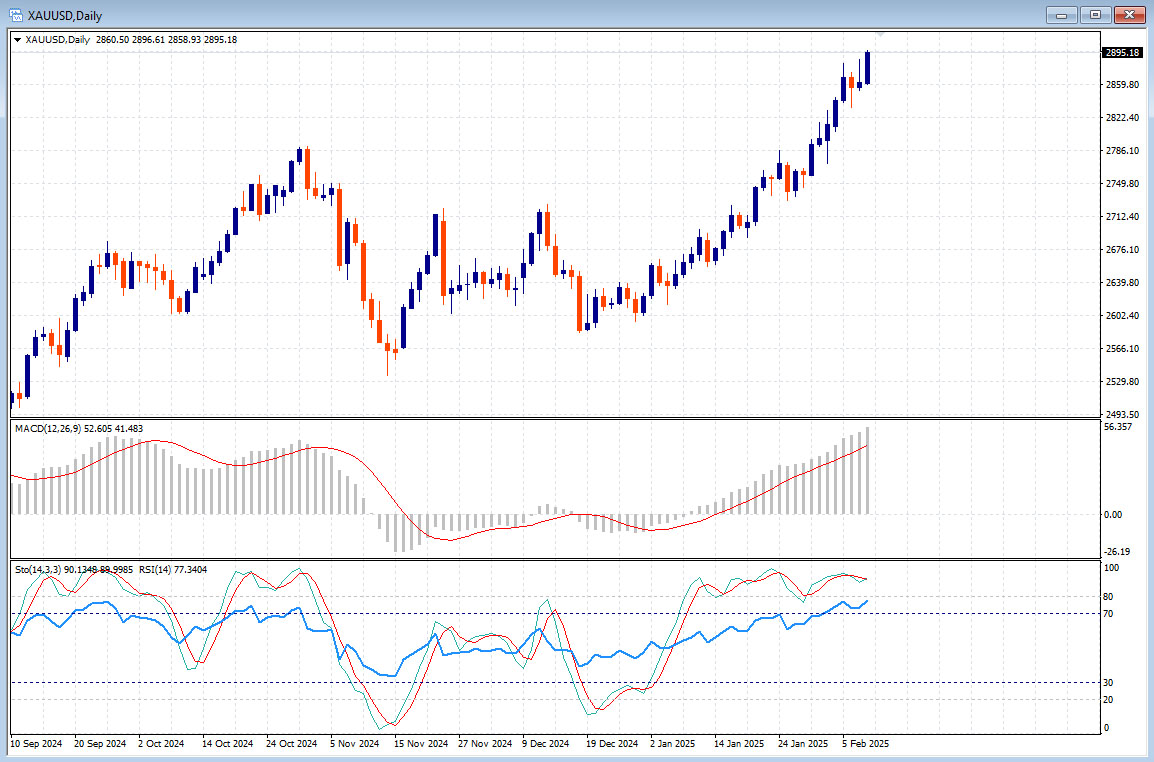Click the current price tag 2895.18
The width and height of the screenshot is (1154, 762).
click(1120, 52)
